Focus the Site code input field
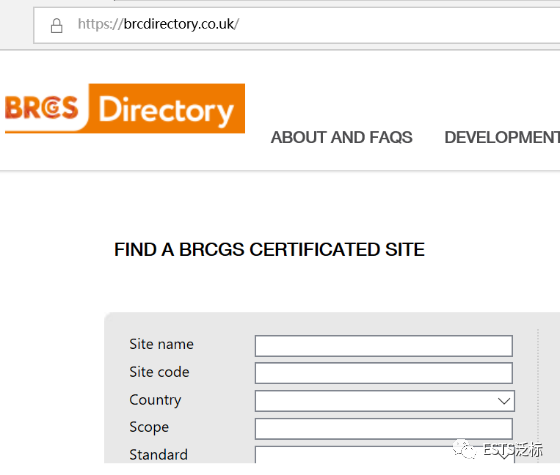This screenshot has width=560, height=475. pyautogui.click(x=384, y=373)
